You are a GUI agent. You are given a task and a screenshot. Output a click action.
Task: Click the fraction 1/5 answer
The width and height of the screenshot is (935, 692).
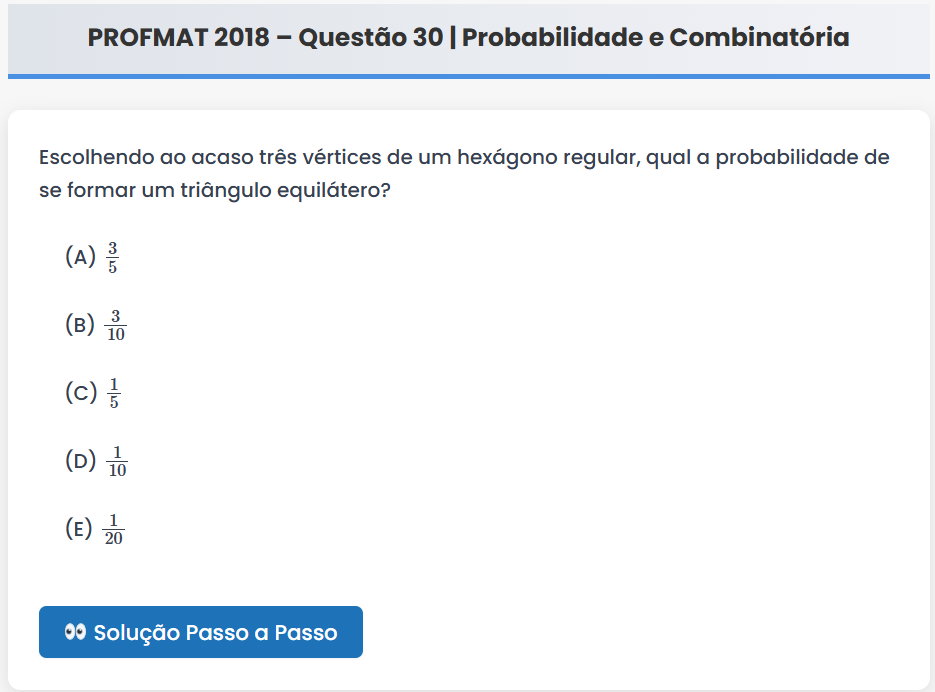[x=113, y=393]
